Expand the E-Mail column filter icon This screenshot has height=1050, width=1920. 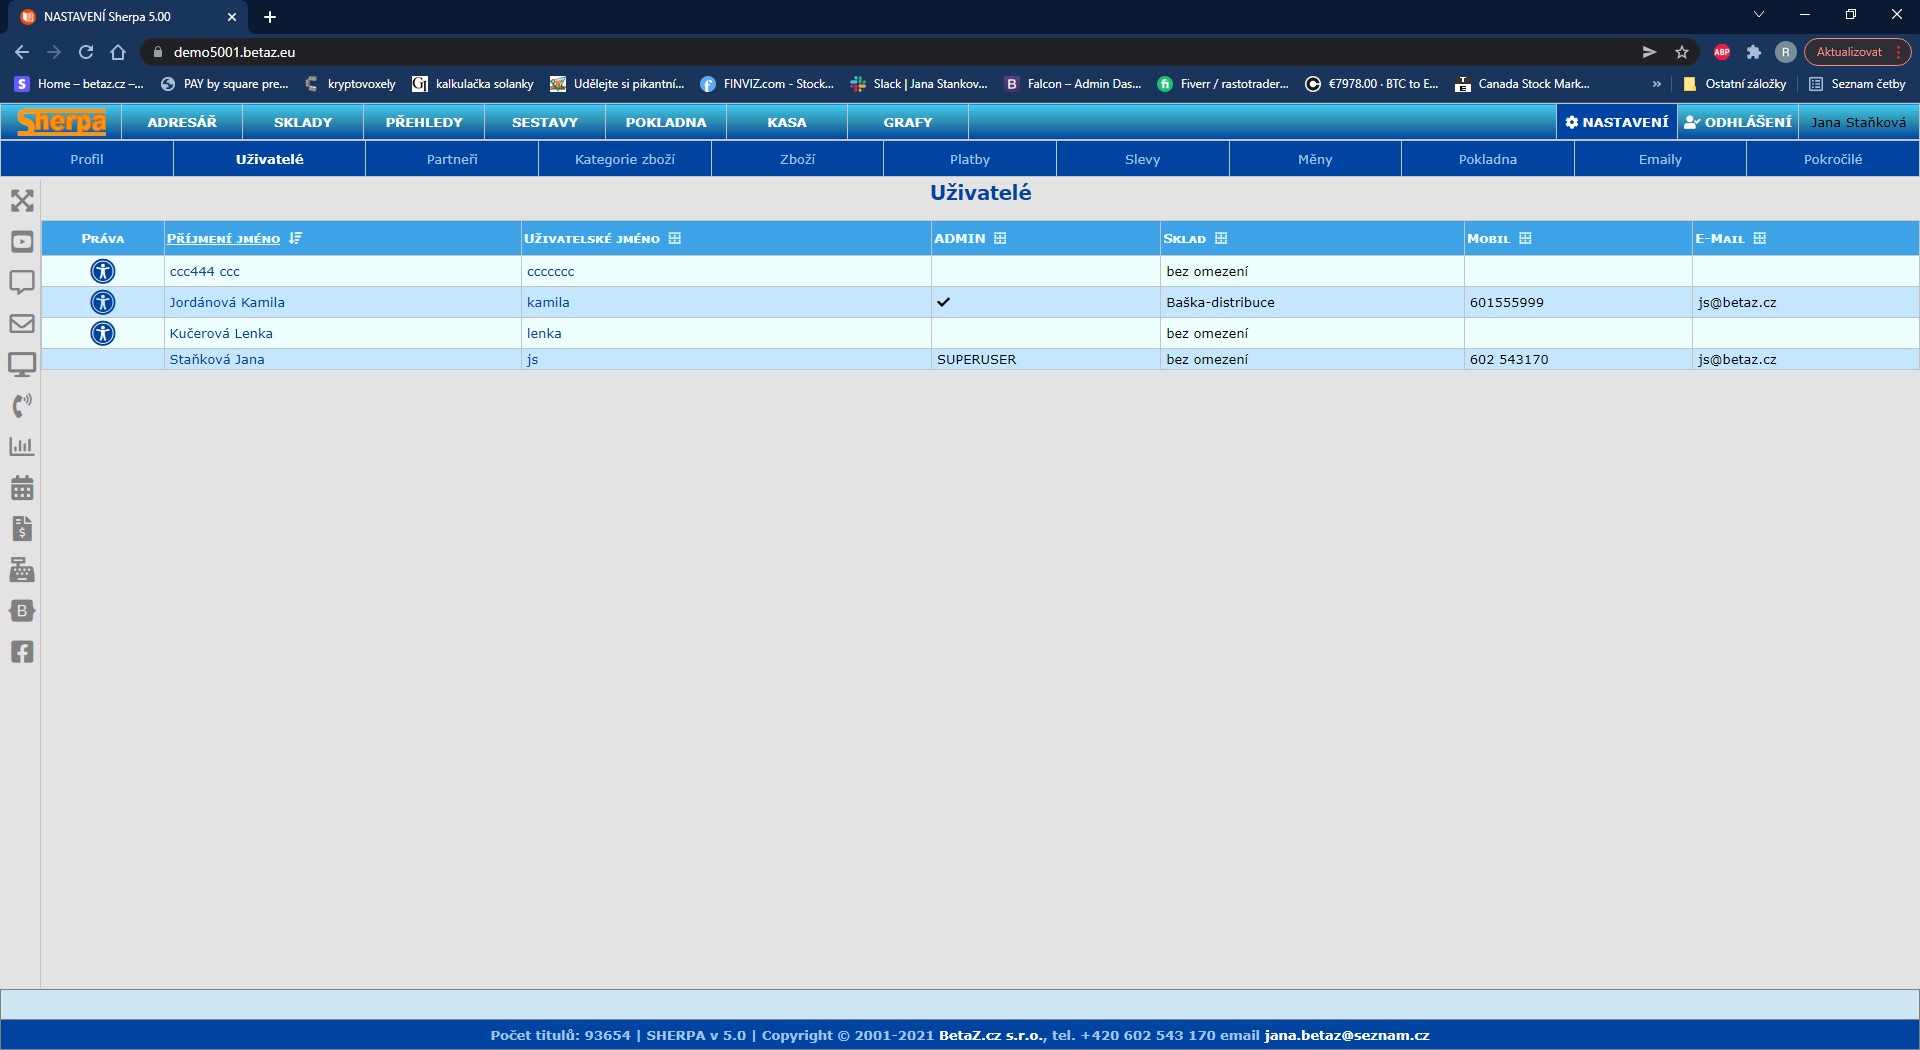1760,238
